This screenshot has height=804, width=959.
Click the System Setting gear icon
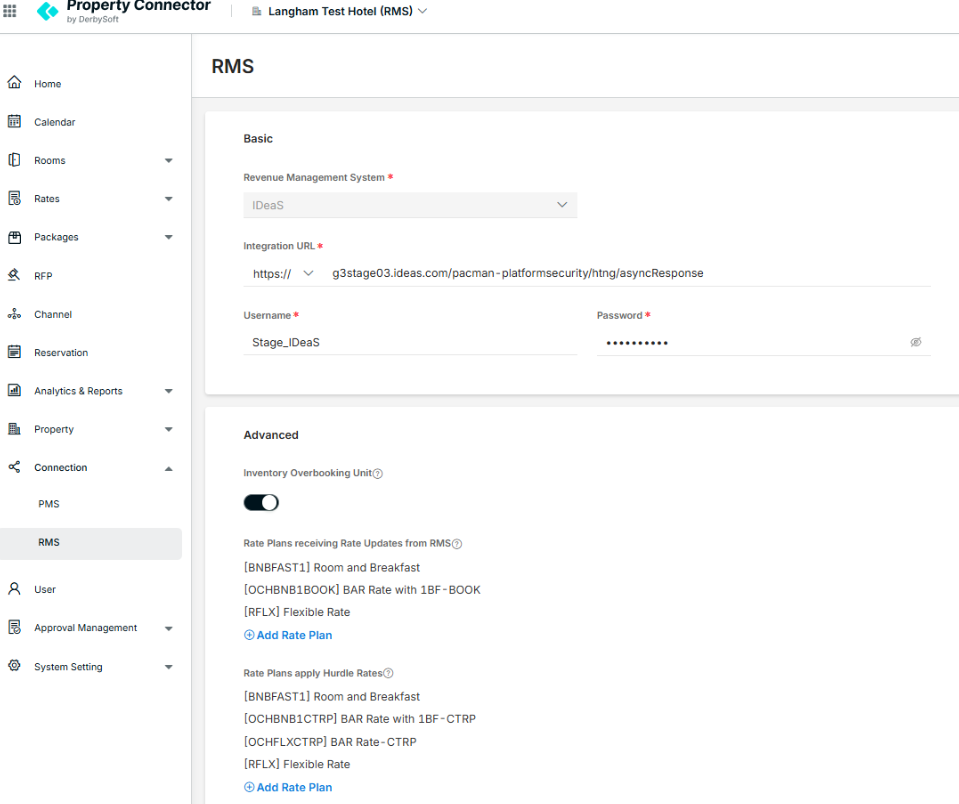pyautogui.click(x=14, y=666)
